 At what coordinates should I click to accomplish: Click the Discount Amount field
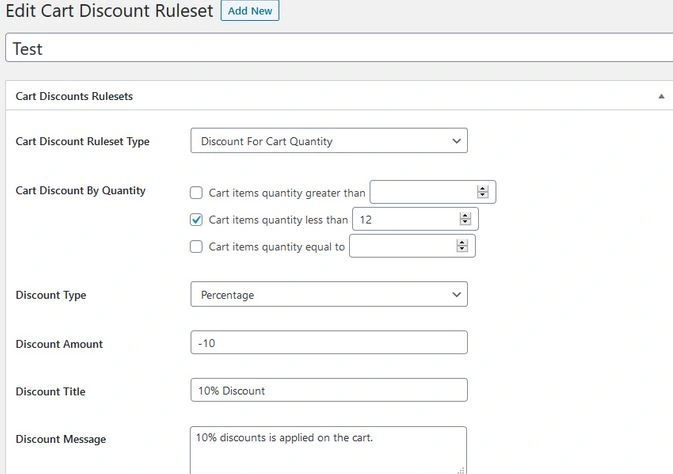pos(328,343)
